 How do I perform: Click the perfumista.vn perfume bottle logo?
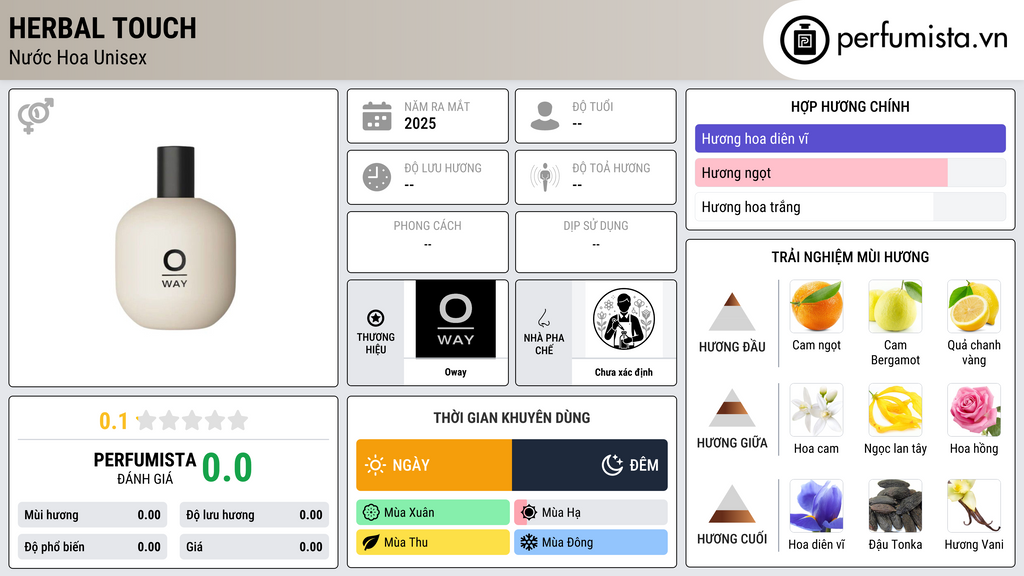click(x=804, y=40)
